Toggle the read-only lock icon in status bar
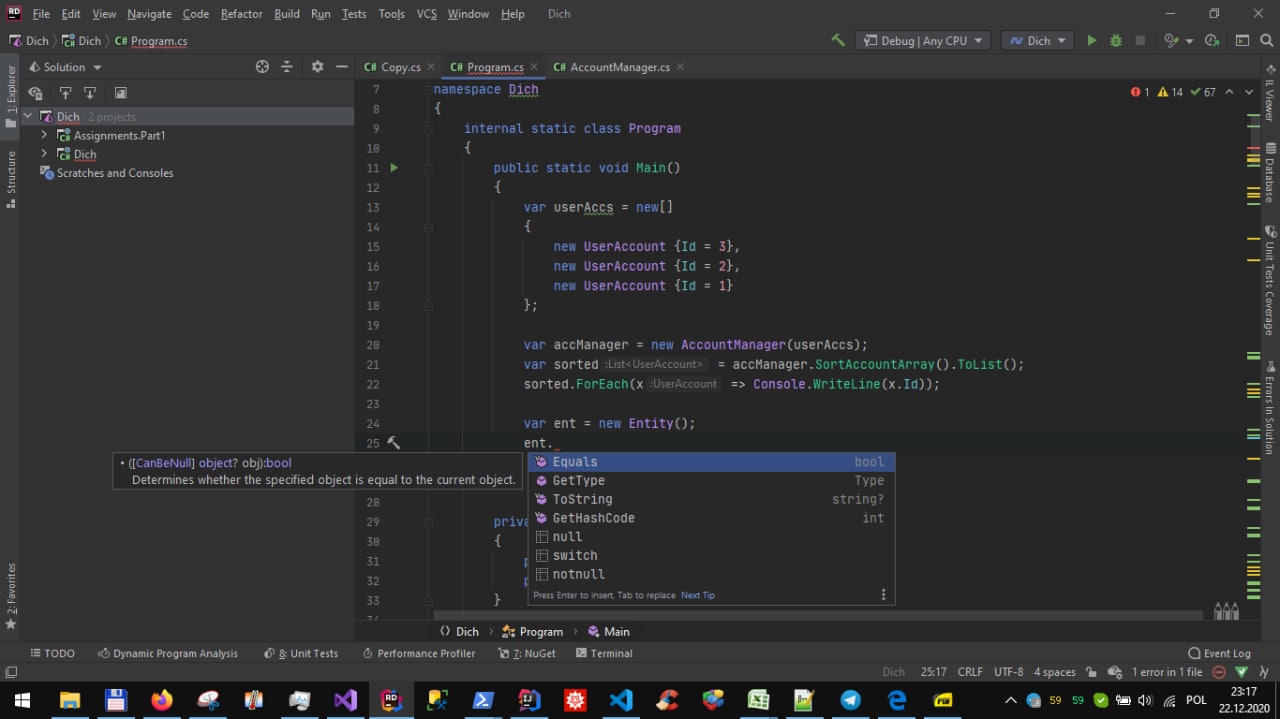The height and width of the screenshot is (719, 1280). point(1091,672)
